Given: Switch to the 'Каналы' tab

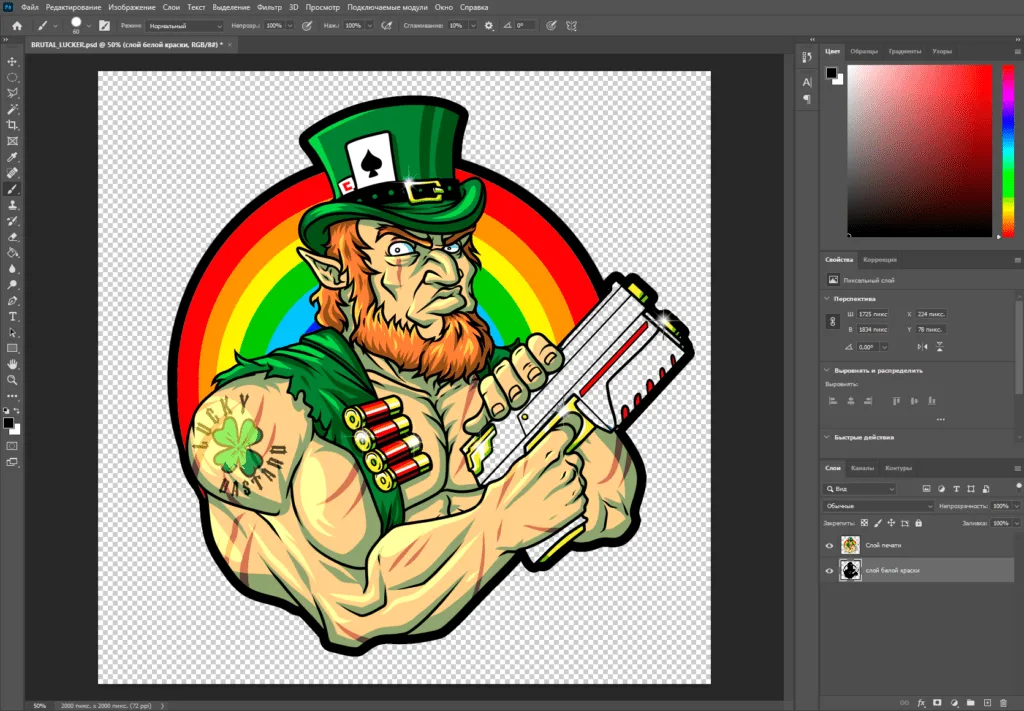Looking at the screenshot, I should (x=862, y=468).
